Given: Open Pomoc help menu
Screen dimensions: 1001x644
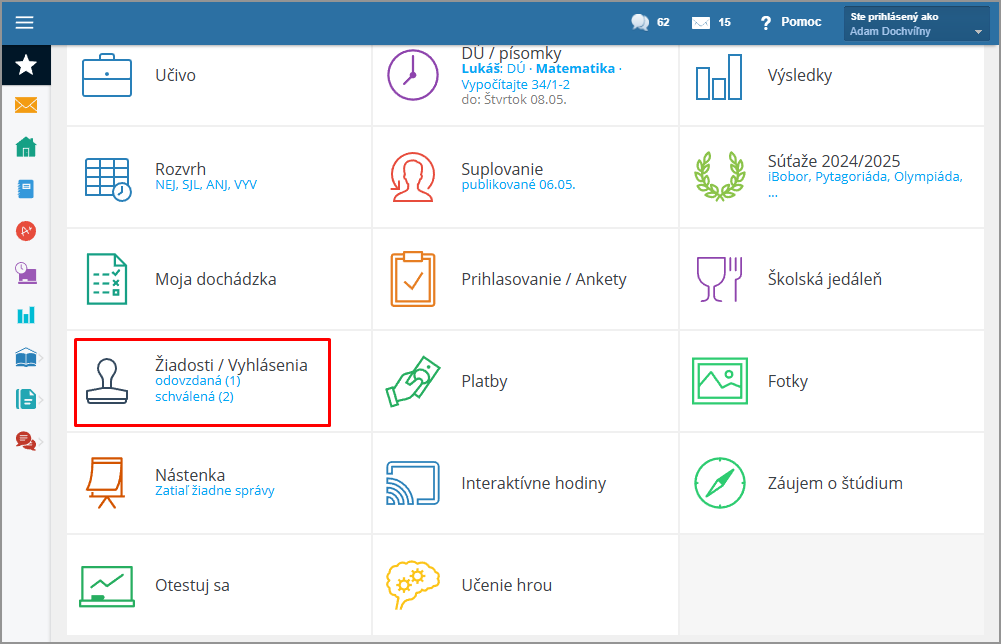Looking at the screenshot, I should coord(790,22).
